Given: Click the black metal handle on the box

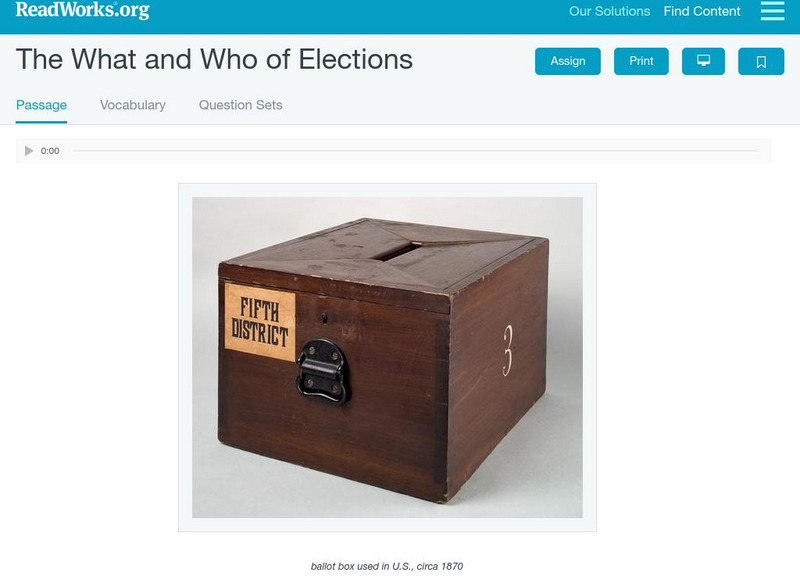Looking at the screenshot, I should [x=323, y=369].
